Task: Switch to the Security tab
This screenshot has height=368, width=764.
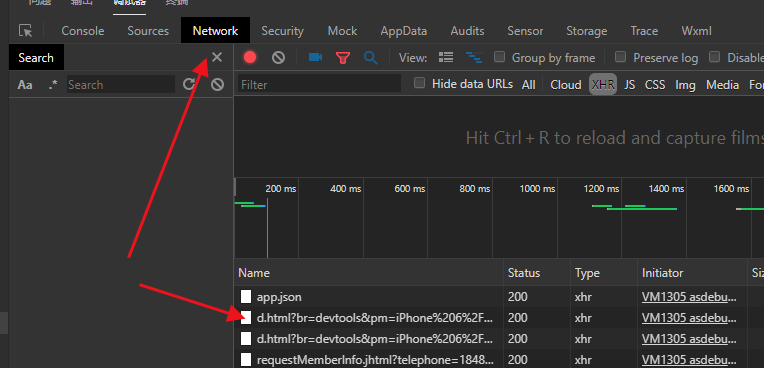Action: (x=282, y=31)
